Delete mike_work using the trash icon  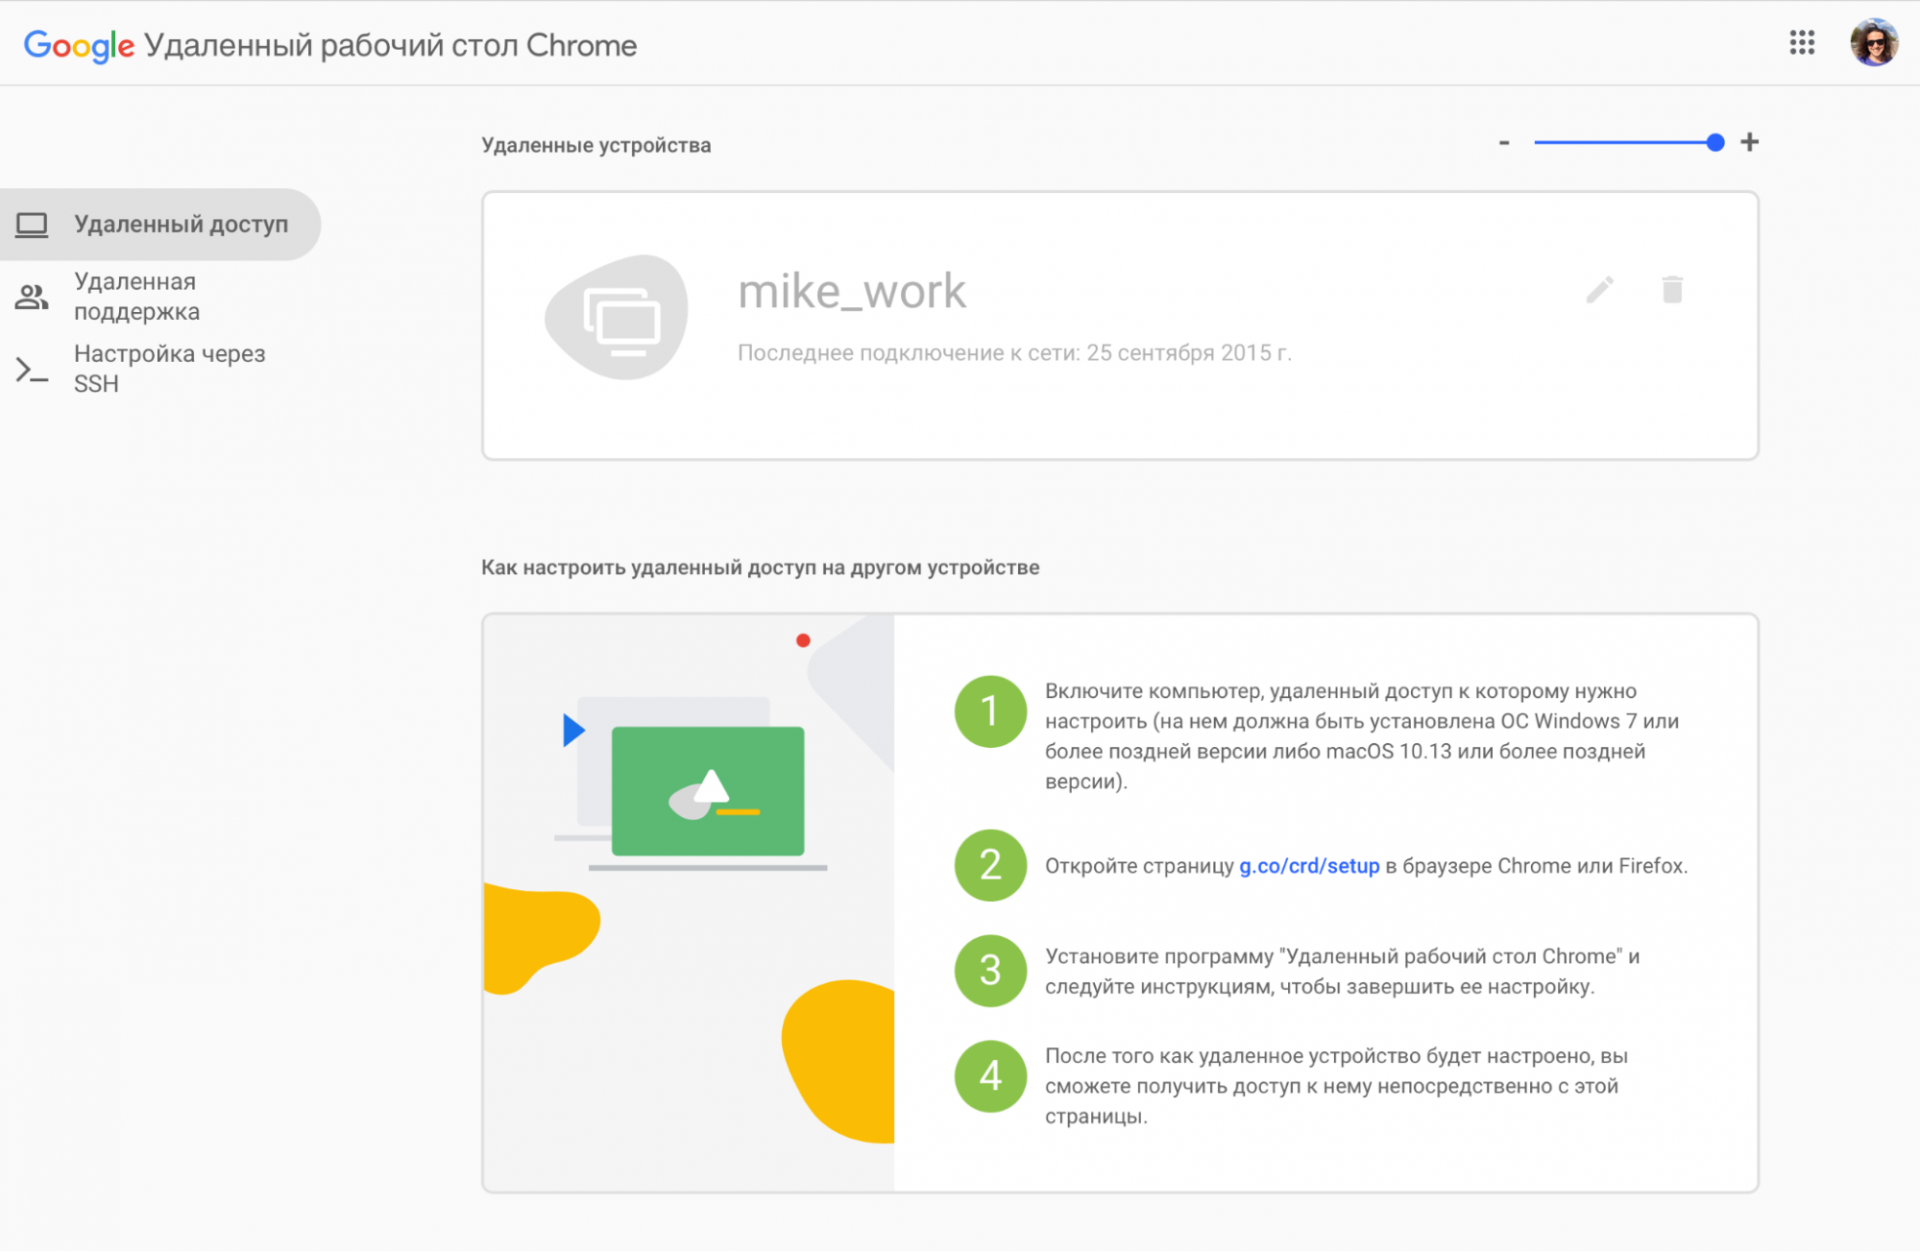tap(1671, 290)
